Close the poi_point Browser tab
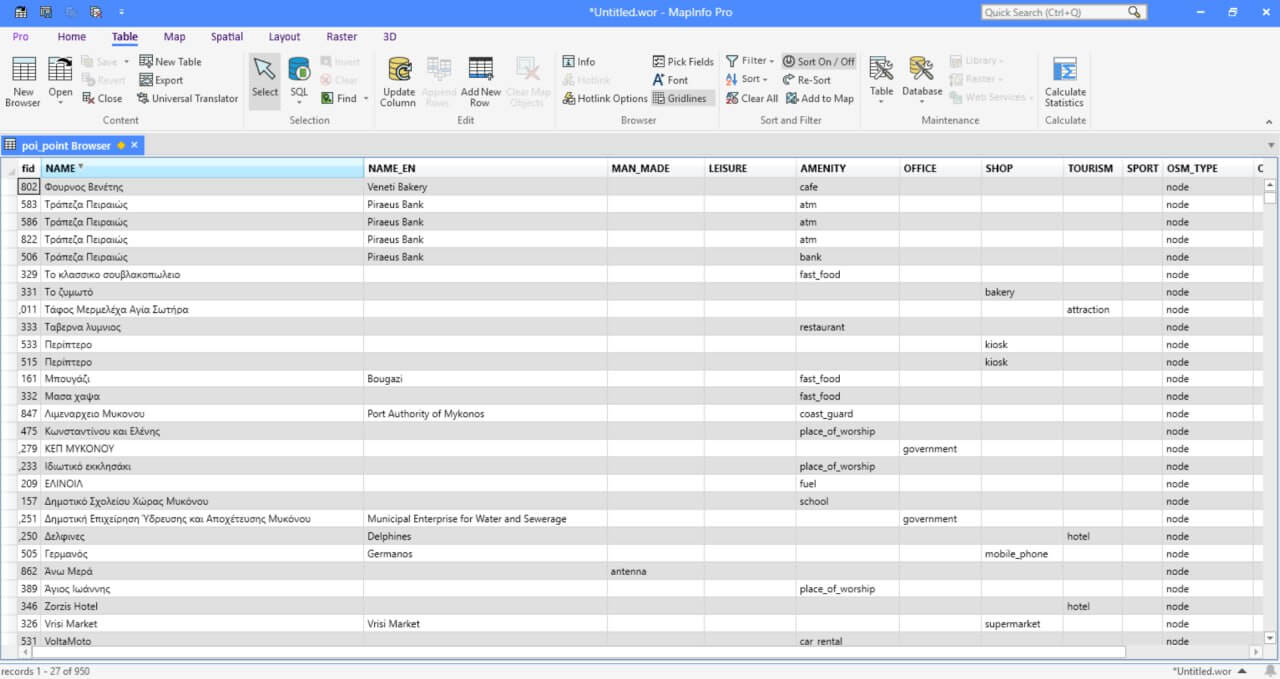The image size is (1280, 679). point(134,145)
